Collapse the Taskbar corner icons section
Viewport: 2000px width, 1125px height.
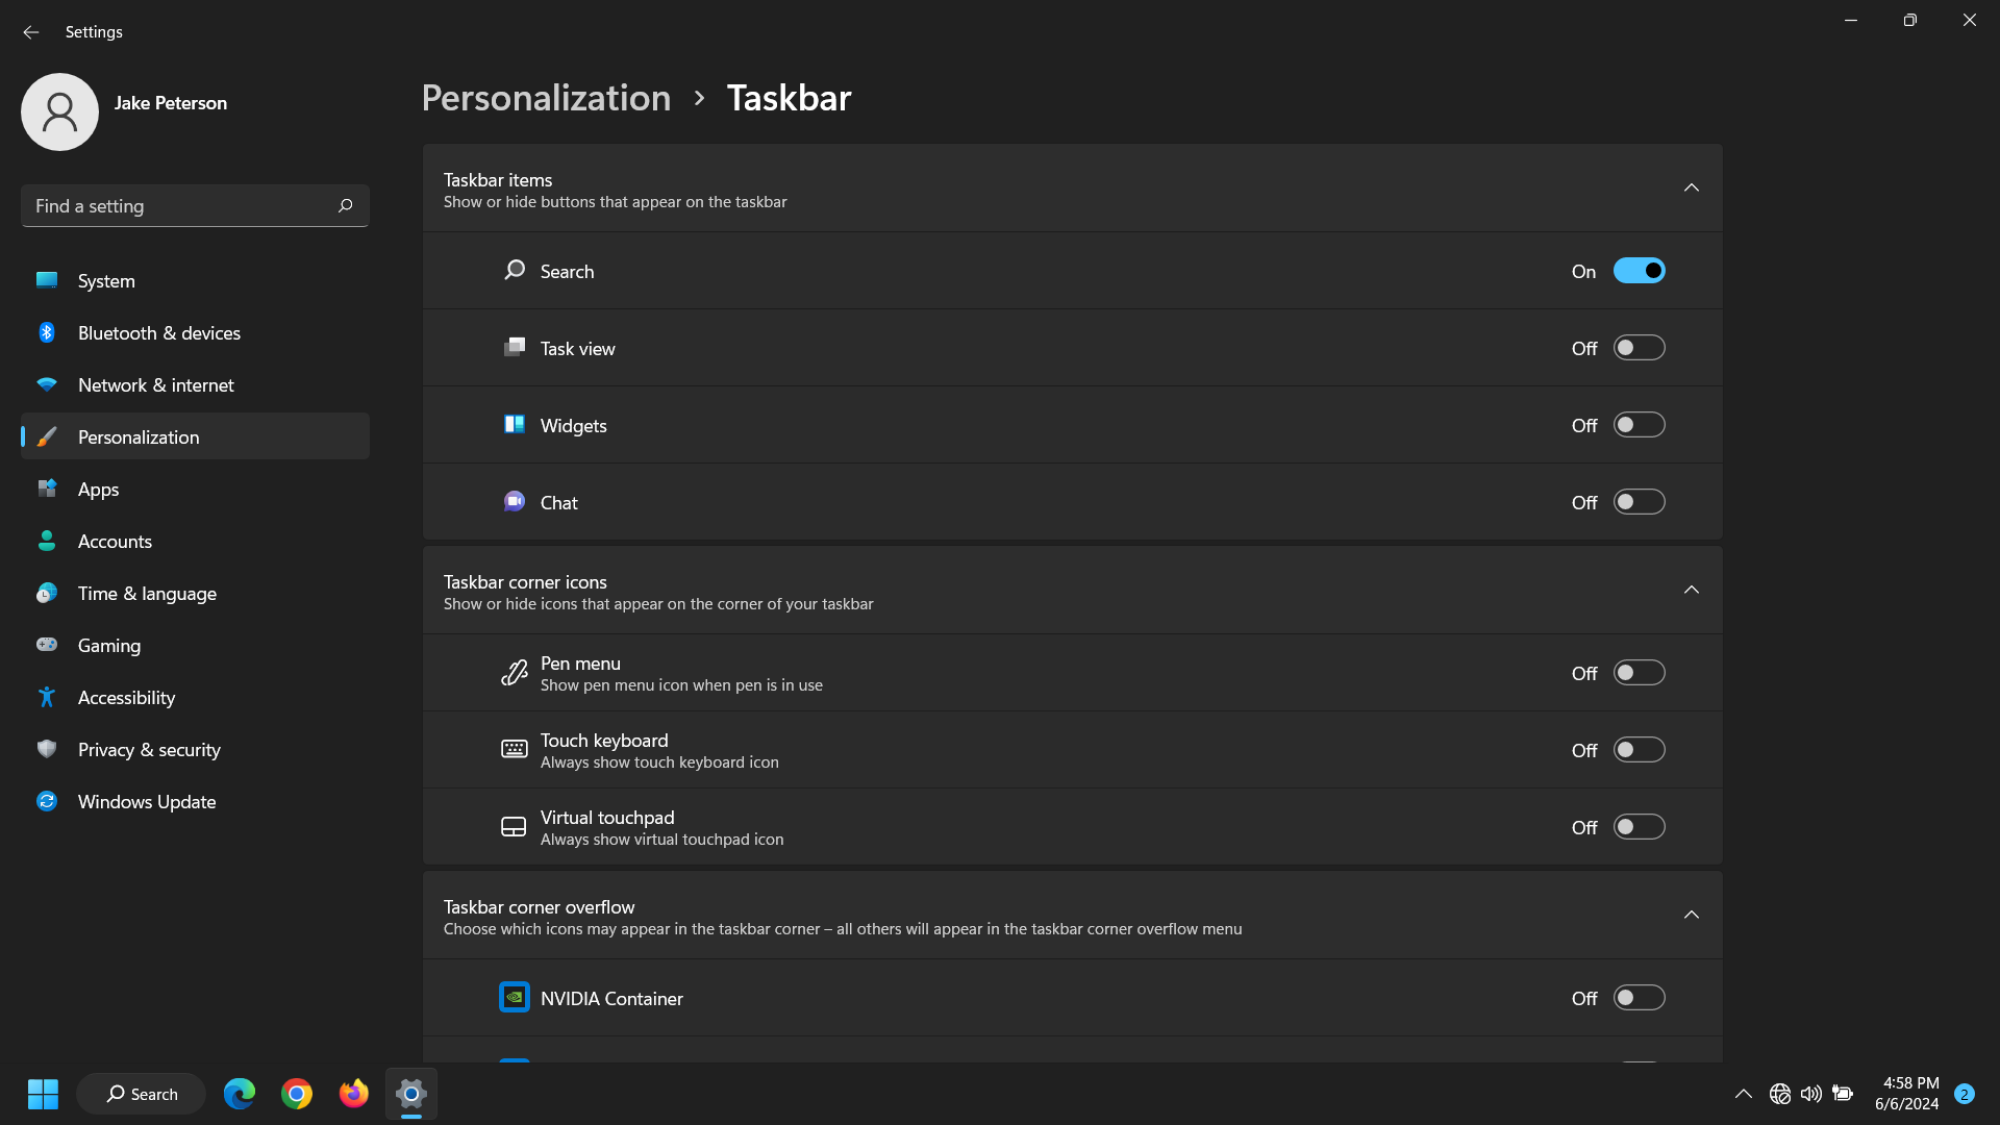(x=1691, y=591)
